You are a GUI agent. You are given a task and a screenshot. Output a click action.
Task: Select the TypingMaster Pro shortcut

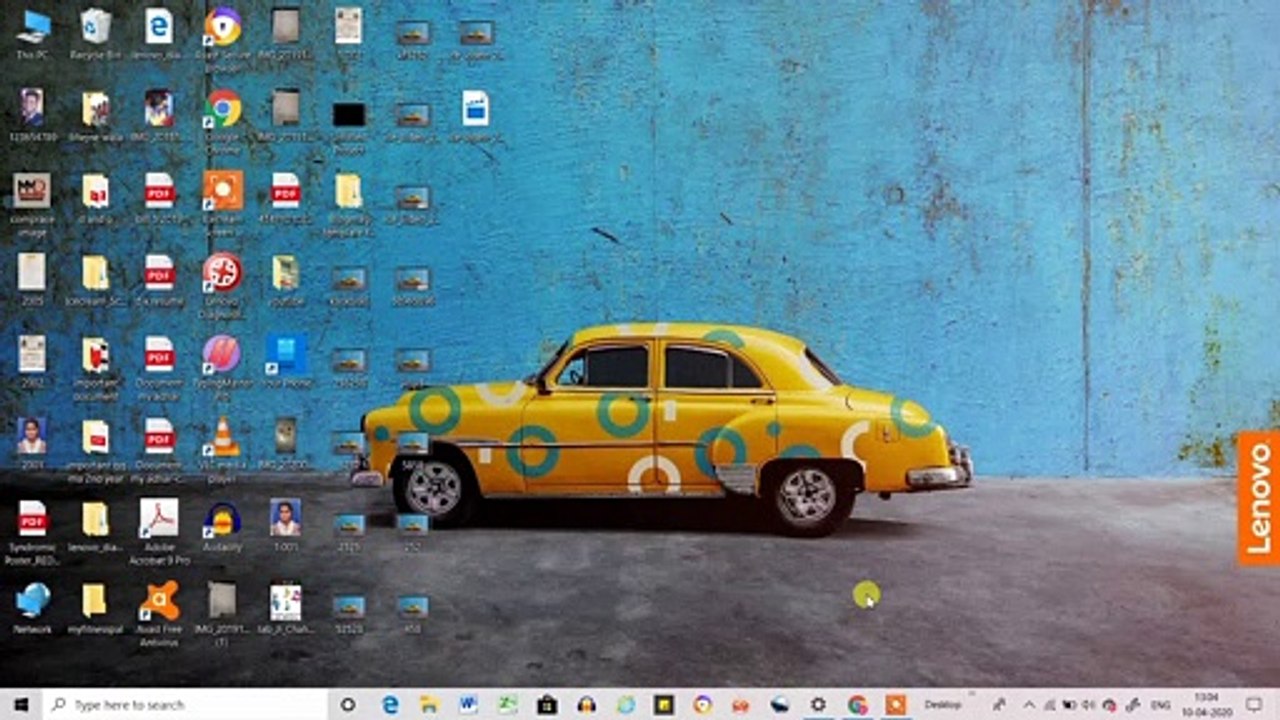[222, 367]
